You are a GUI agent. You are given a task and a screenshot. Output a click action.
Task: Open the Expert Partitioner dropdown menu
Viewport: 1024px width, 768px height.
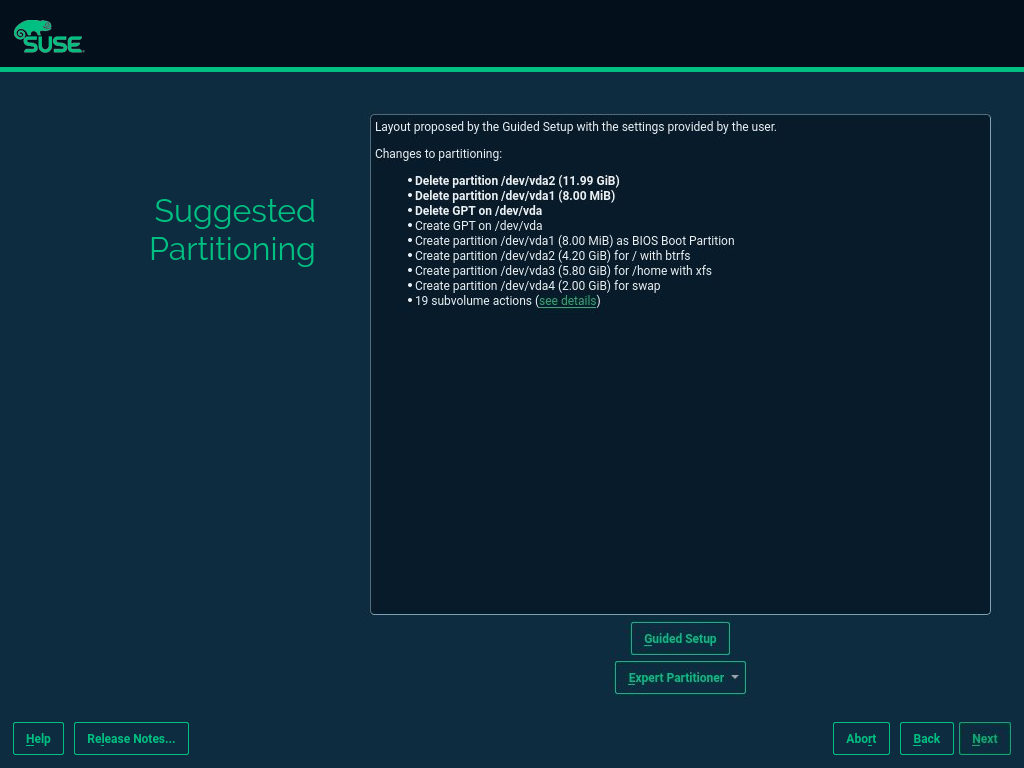tap(680, 678)
